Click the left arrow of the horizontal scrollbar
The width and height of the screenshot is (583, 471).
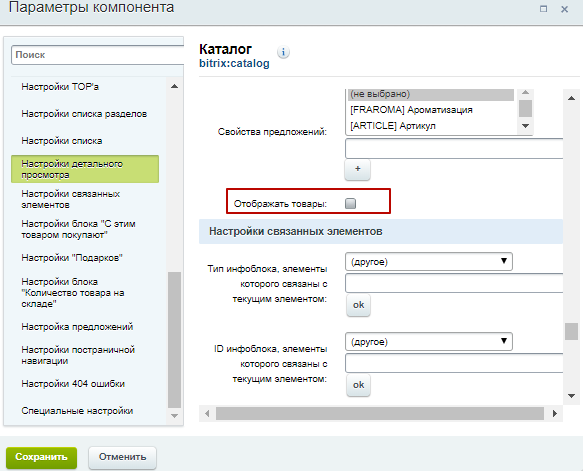pos(207,413)
